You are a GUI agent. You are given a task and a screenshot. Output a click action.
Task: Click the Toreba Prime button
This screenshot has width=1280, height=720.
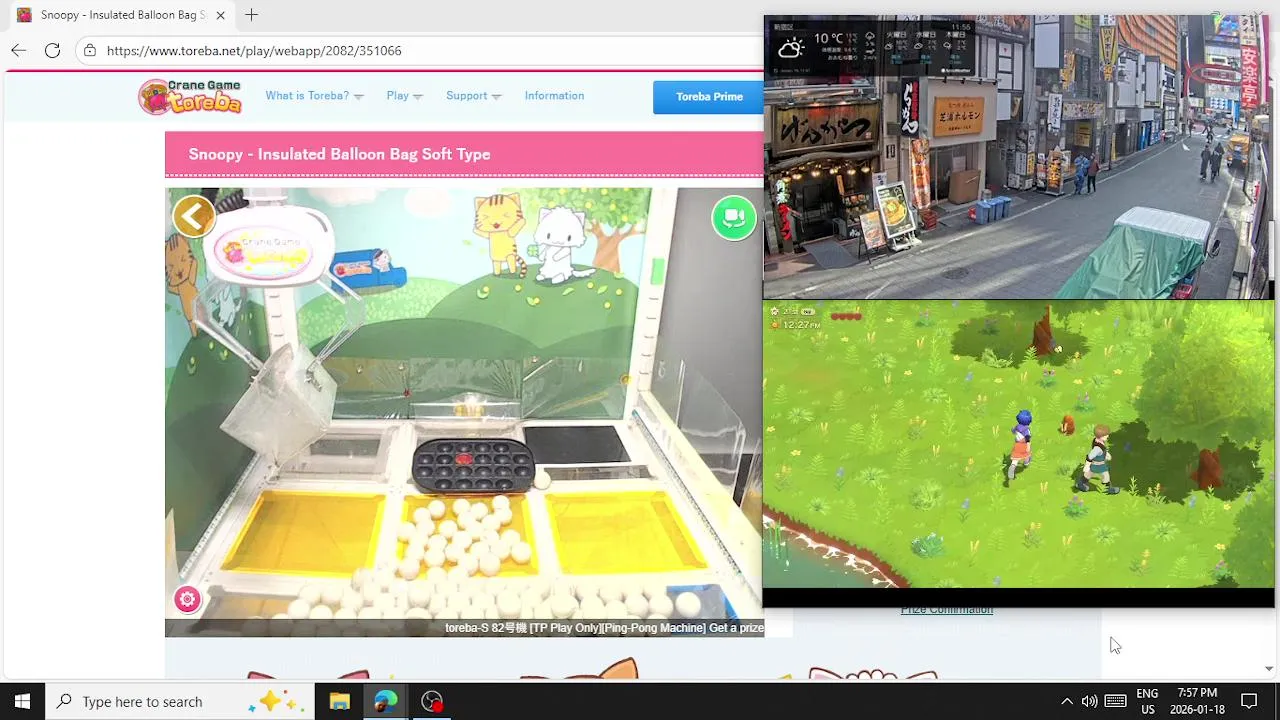click(x=708, y=97)
